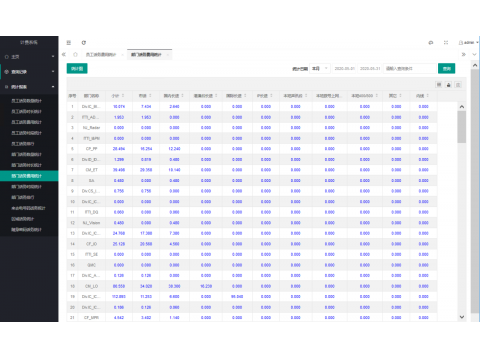Click the green 查询 search button
480x360 pixels.
point(447,68)
